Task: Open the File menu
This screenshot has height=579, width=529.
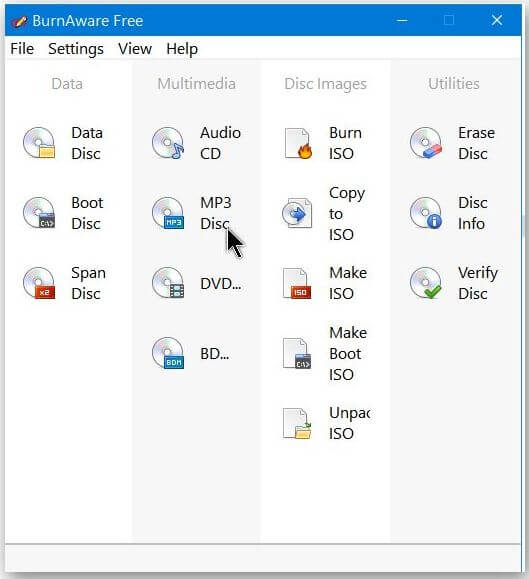Action: tap(22, 49)
